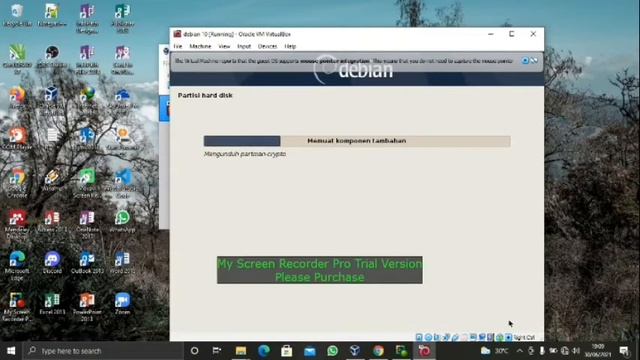The image size is (640, 360).
Task: Open the weather widget showing 30°C
Action: [x=494, y=351]
